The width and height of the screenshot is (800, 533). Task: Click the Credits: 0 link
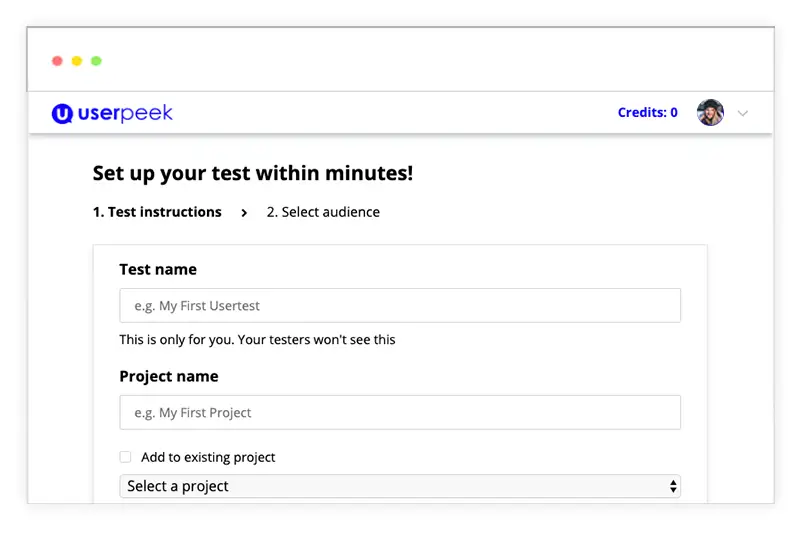[x=647, y=113]
